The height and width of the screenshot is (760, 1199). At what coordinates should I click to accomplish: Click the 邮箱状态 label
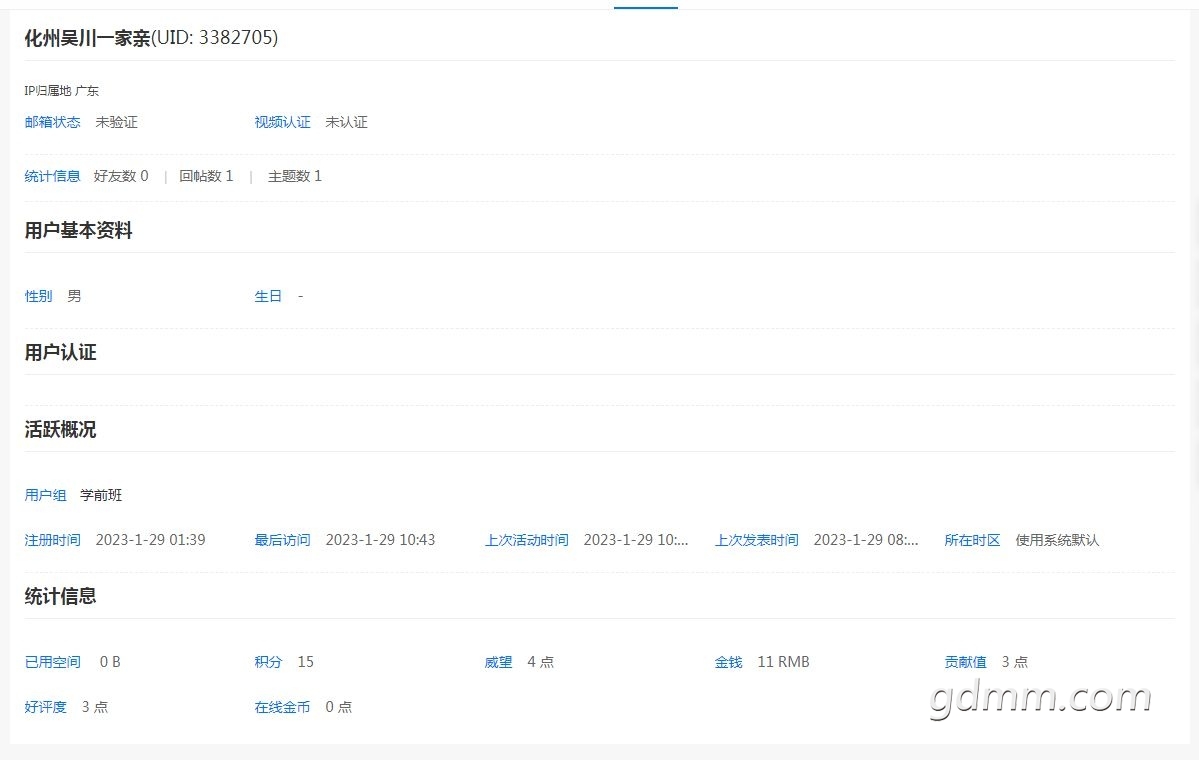point(52,122)
